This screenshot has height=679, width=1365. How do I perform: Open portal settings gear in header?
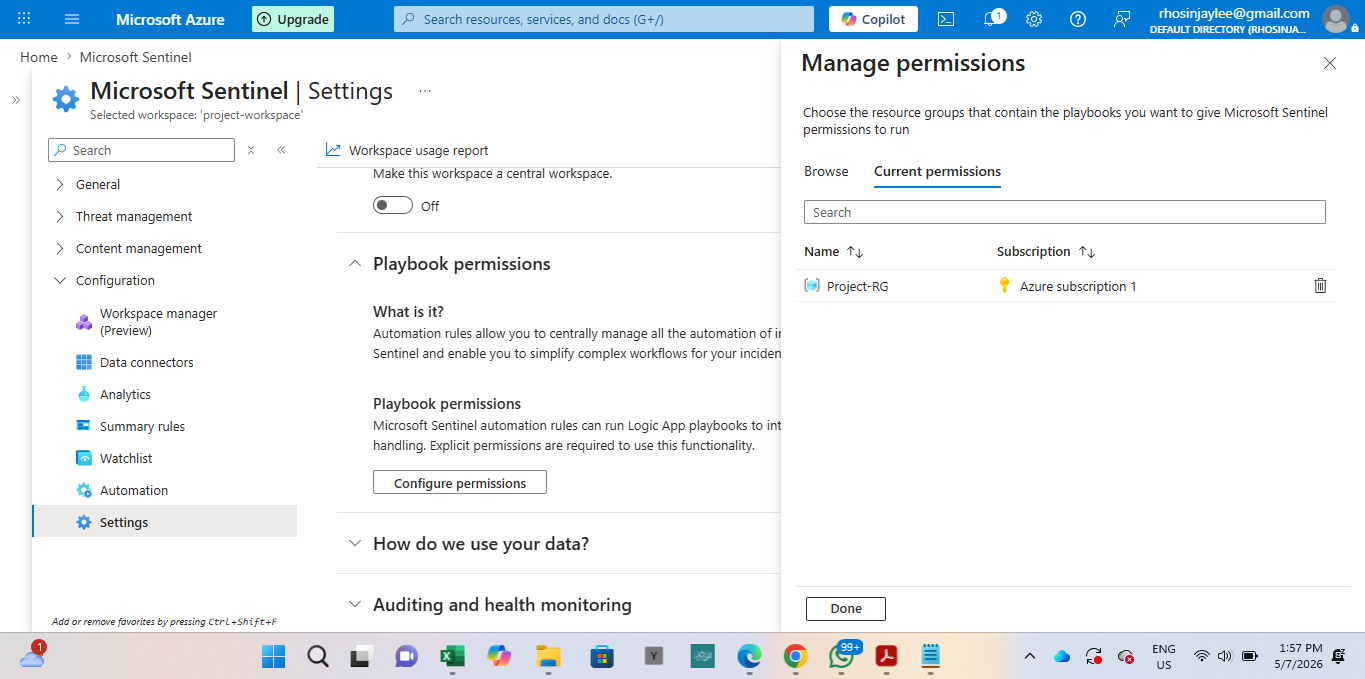coord(1034,19)
